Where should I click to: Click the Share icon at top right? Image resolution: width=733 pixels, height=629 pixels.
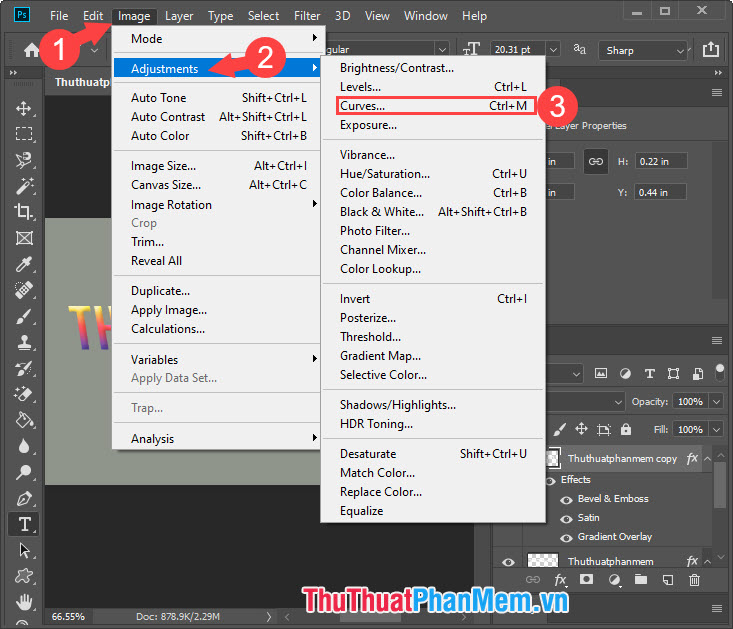point(711,49)
